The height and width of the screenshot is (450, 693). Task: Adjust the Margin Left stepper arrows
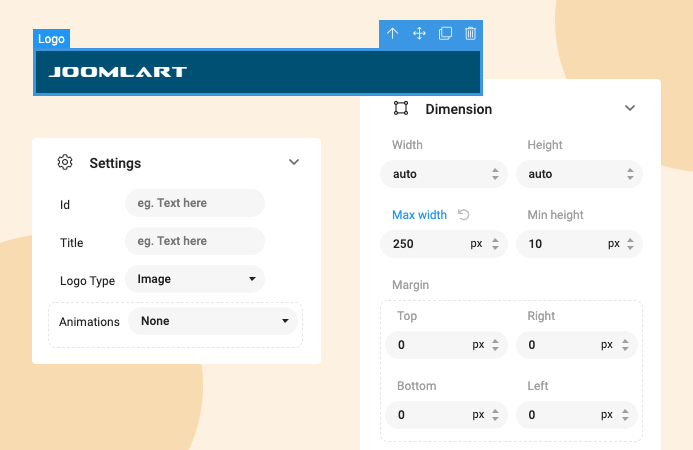pos(625,415)
